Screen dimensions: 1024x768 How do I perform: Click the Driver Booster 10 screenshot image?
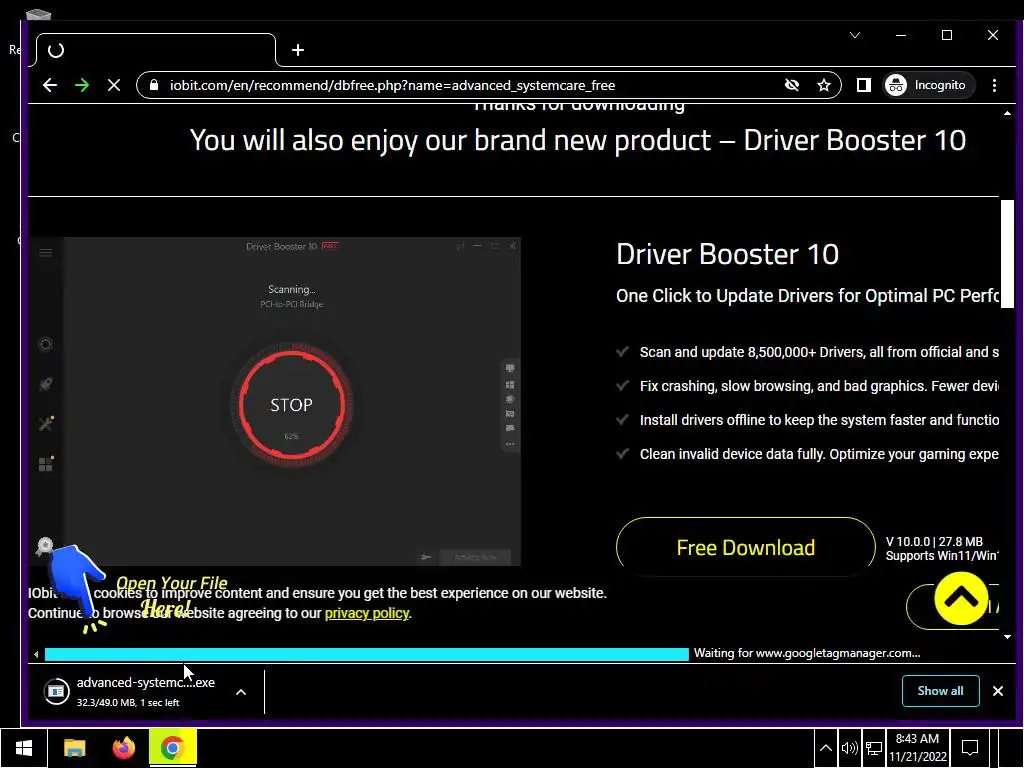(275, 401)
